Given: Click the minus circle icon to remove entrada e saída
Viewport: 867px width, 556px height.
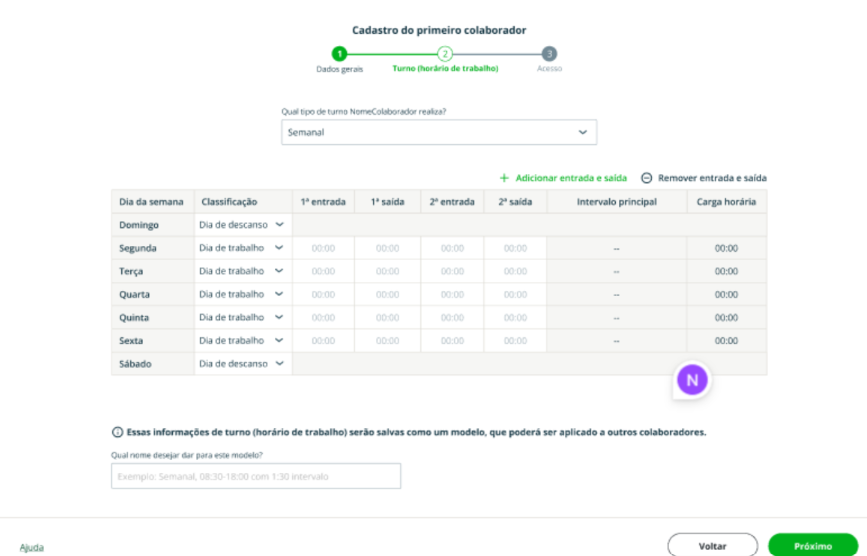Looking at the screenshot, I should (647, 178).
